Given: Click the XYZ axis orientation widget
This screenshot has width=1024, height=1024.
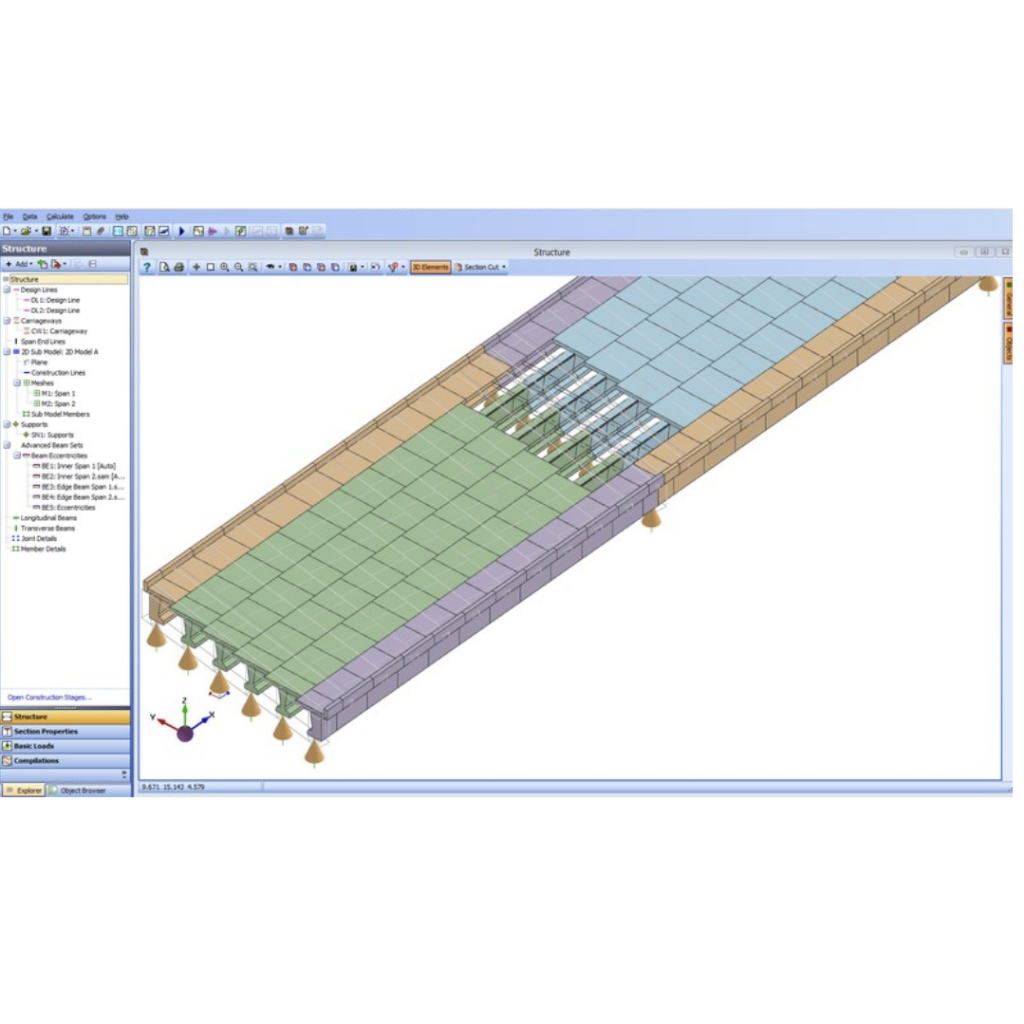Looking at the screenshot, I should click(x=185, y=721).
